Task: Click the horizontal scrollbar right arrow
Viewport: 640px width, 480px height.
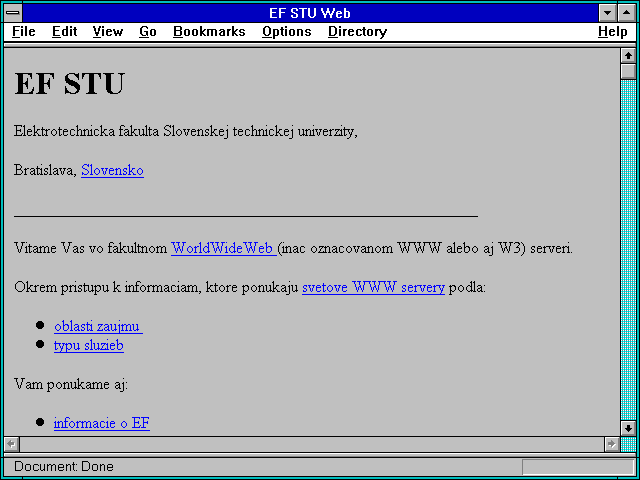Action: pos(612,444)
